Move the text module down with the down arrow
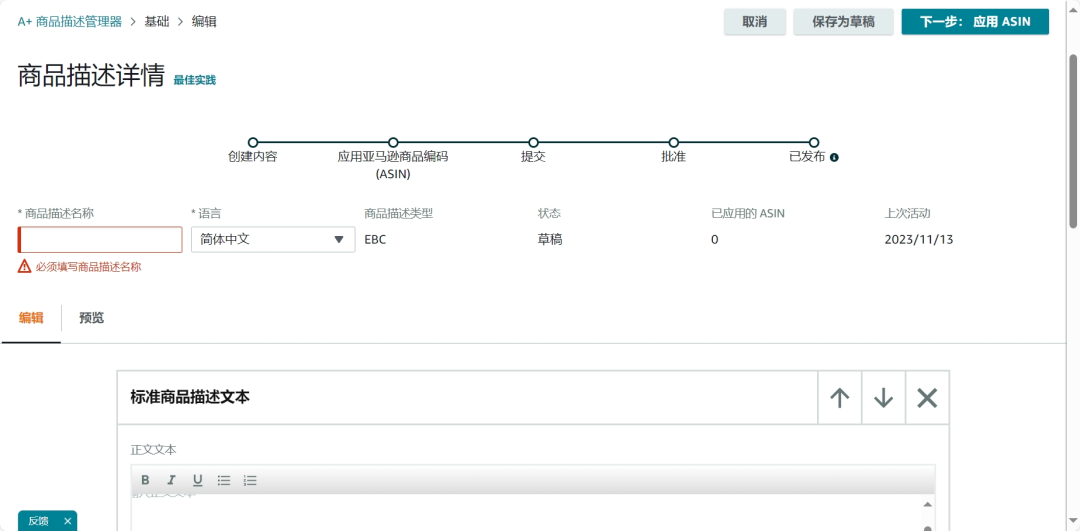Image resolution: width=1080 pixels, height=531 pixels. pyautogui.click(x=883, y=398)
